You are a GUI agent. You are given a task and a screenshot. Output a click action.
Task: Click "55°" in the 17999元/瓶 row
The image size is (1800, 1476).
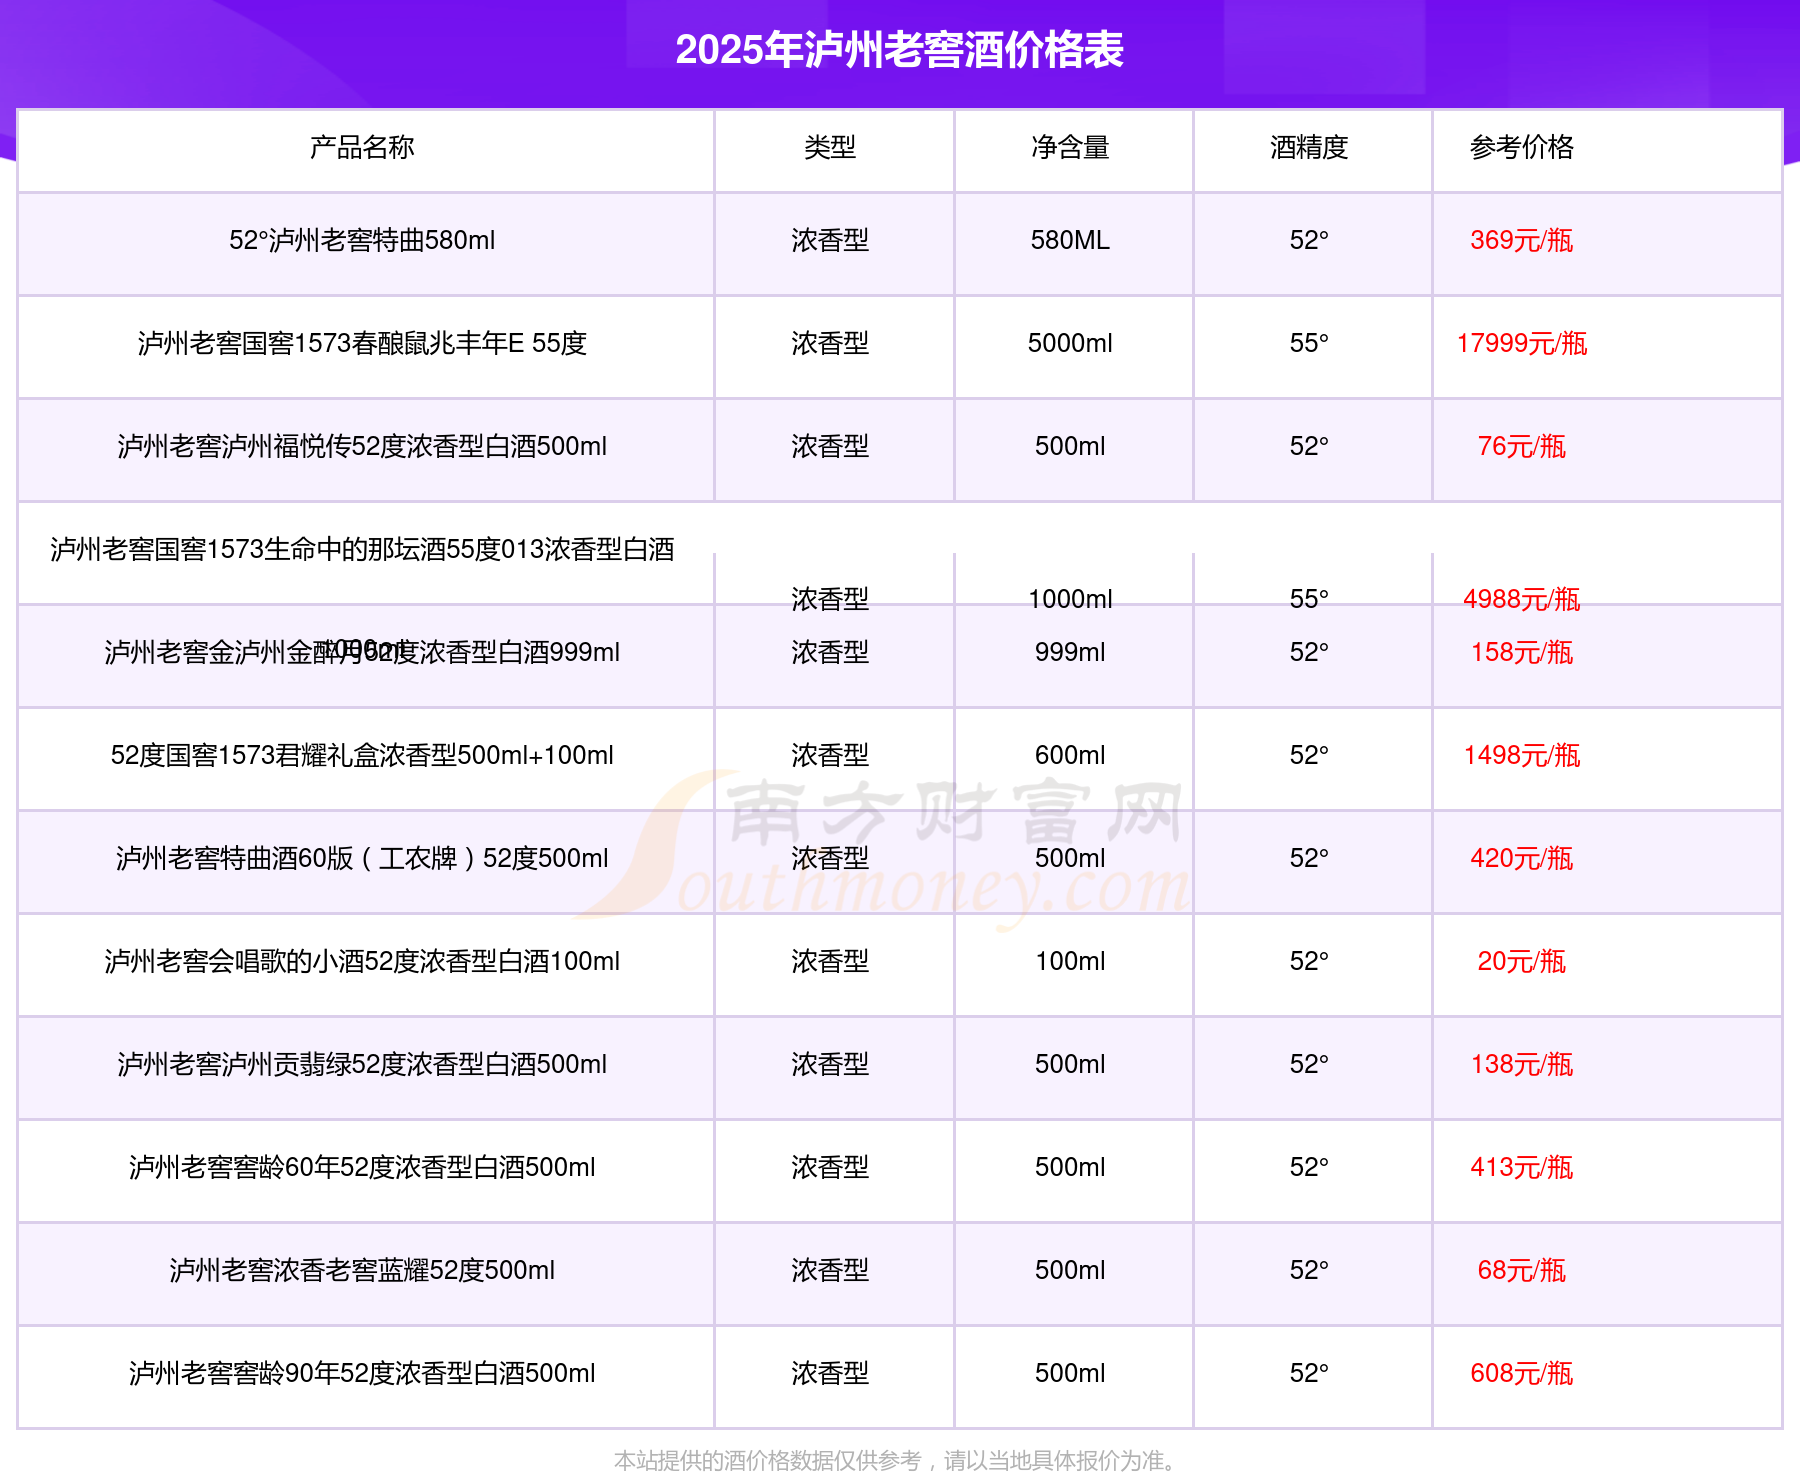1309,344
